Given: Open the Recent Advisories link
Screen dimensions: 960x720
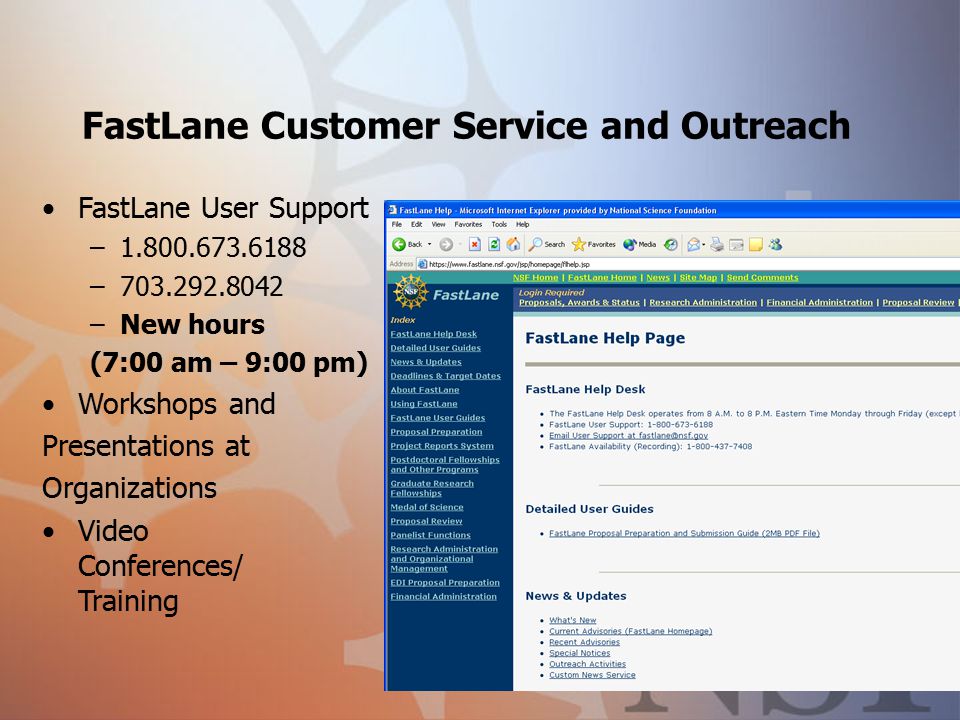Looking at the screenshot, I should point(584,642).
